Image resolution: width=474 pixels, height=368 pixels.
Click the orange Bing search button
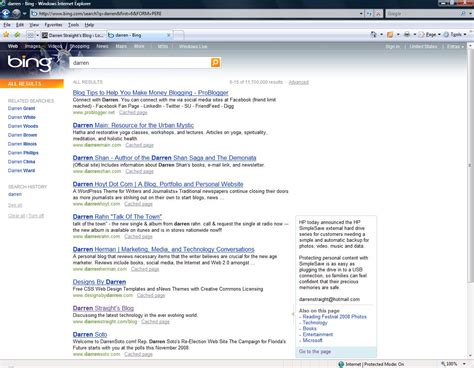[215, 63]
